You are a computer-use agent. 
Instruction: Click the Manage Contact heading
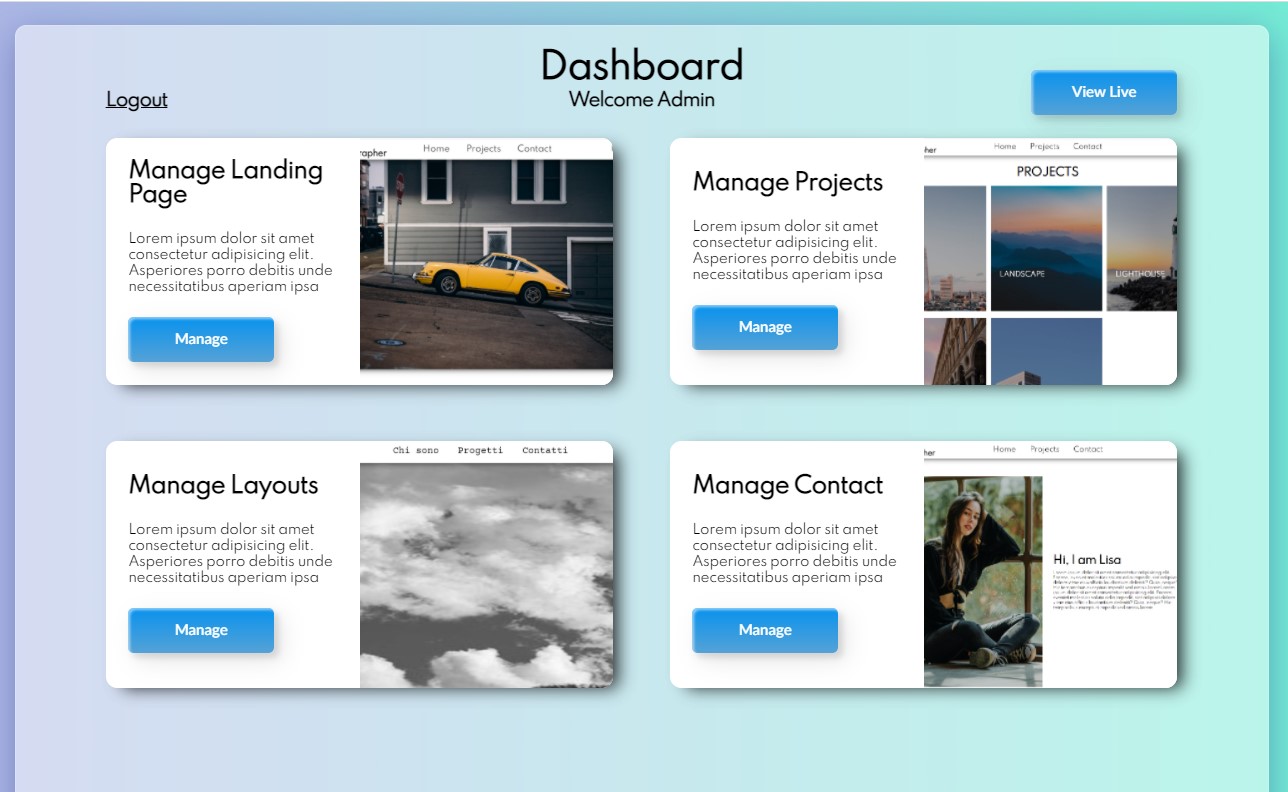pos(788,485)
